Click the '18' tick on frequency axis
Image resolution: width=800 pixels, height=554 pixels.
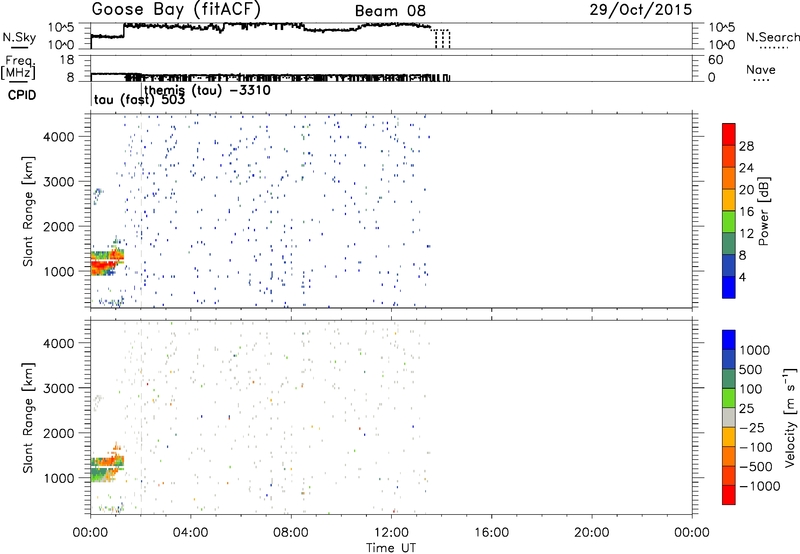tap(67, 59)
